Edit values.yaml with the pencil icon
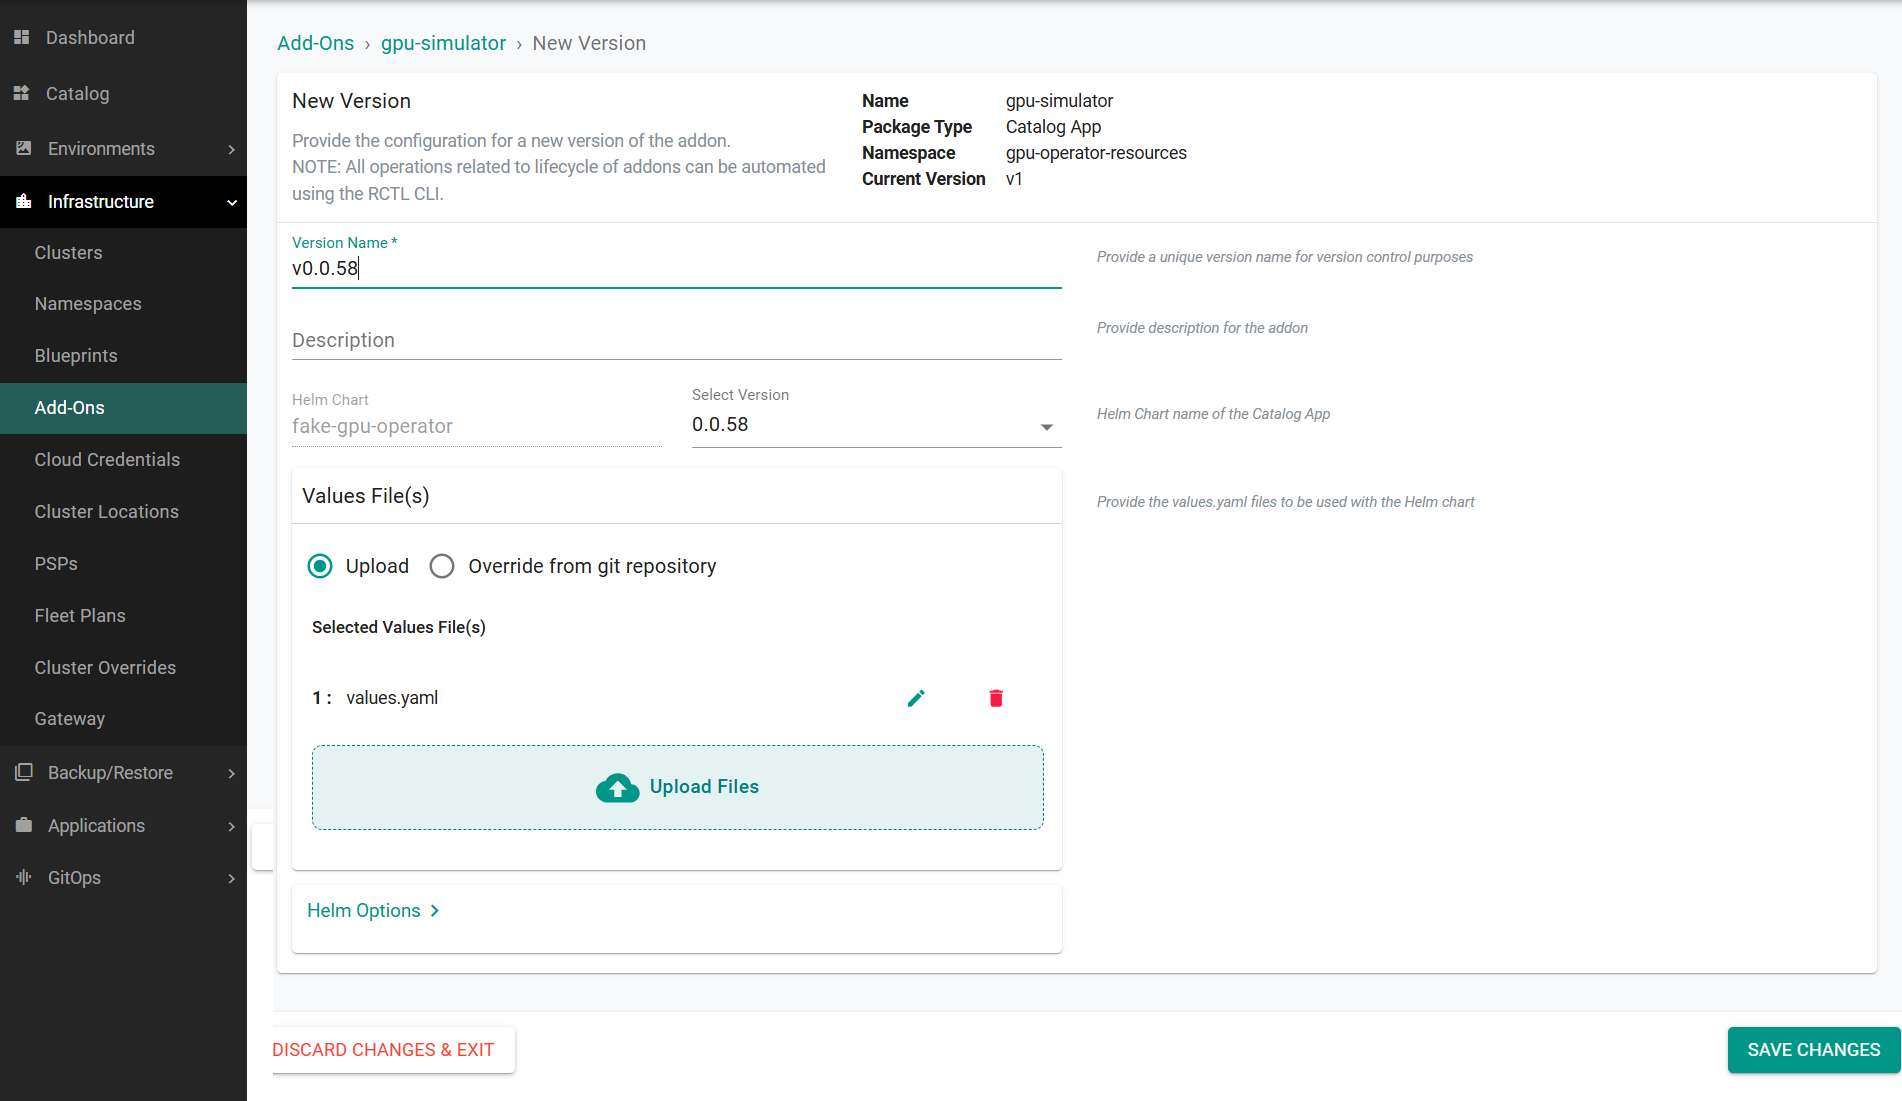 pos(916,698)
